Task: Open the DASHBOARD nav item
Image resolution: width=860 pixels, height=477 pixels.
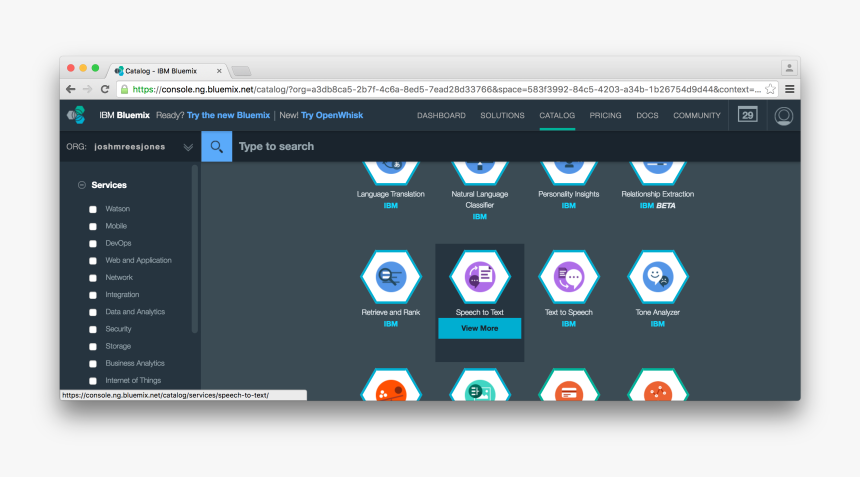Action: coord(441,116)
